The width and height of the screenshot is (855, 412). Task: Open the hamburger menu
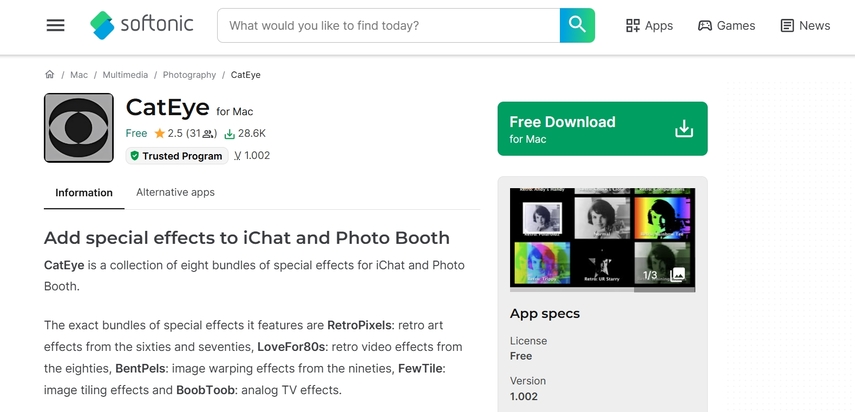[x=56, y=26]
